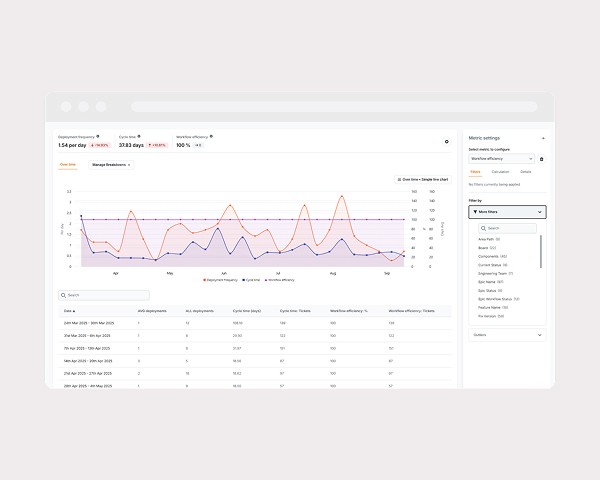
Task: Click the browser address bar
Action: 334,107
